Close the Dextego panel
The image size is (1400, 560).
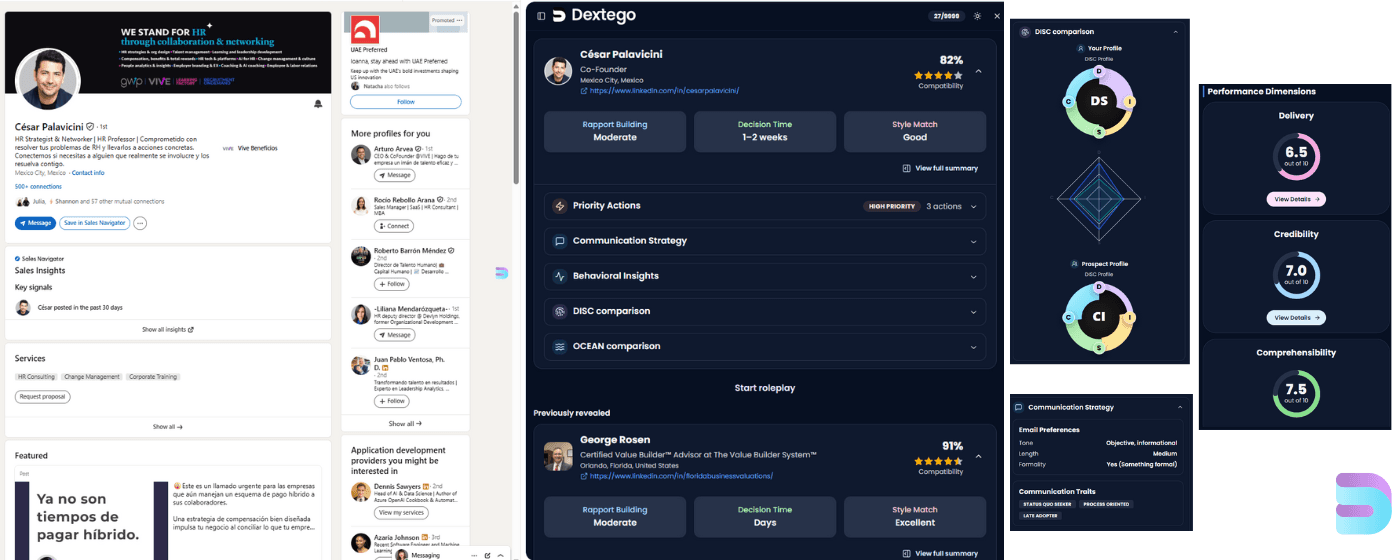pos(997,16)
